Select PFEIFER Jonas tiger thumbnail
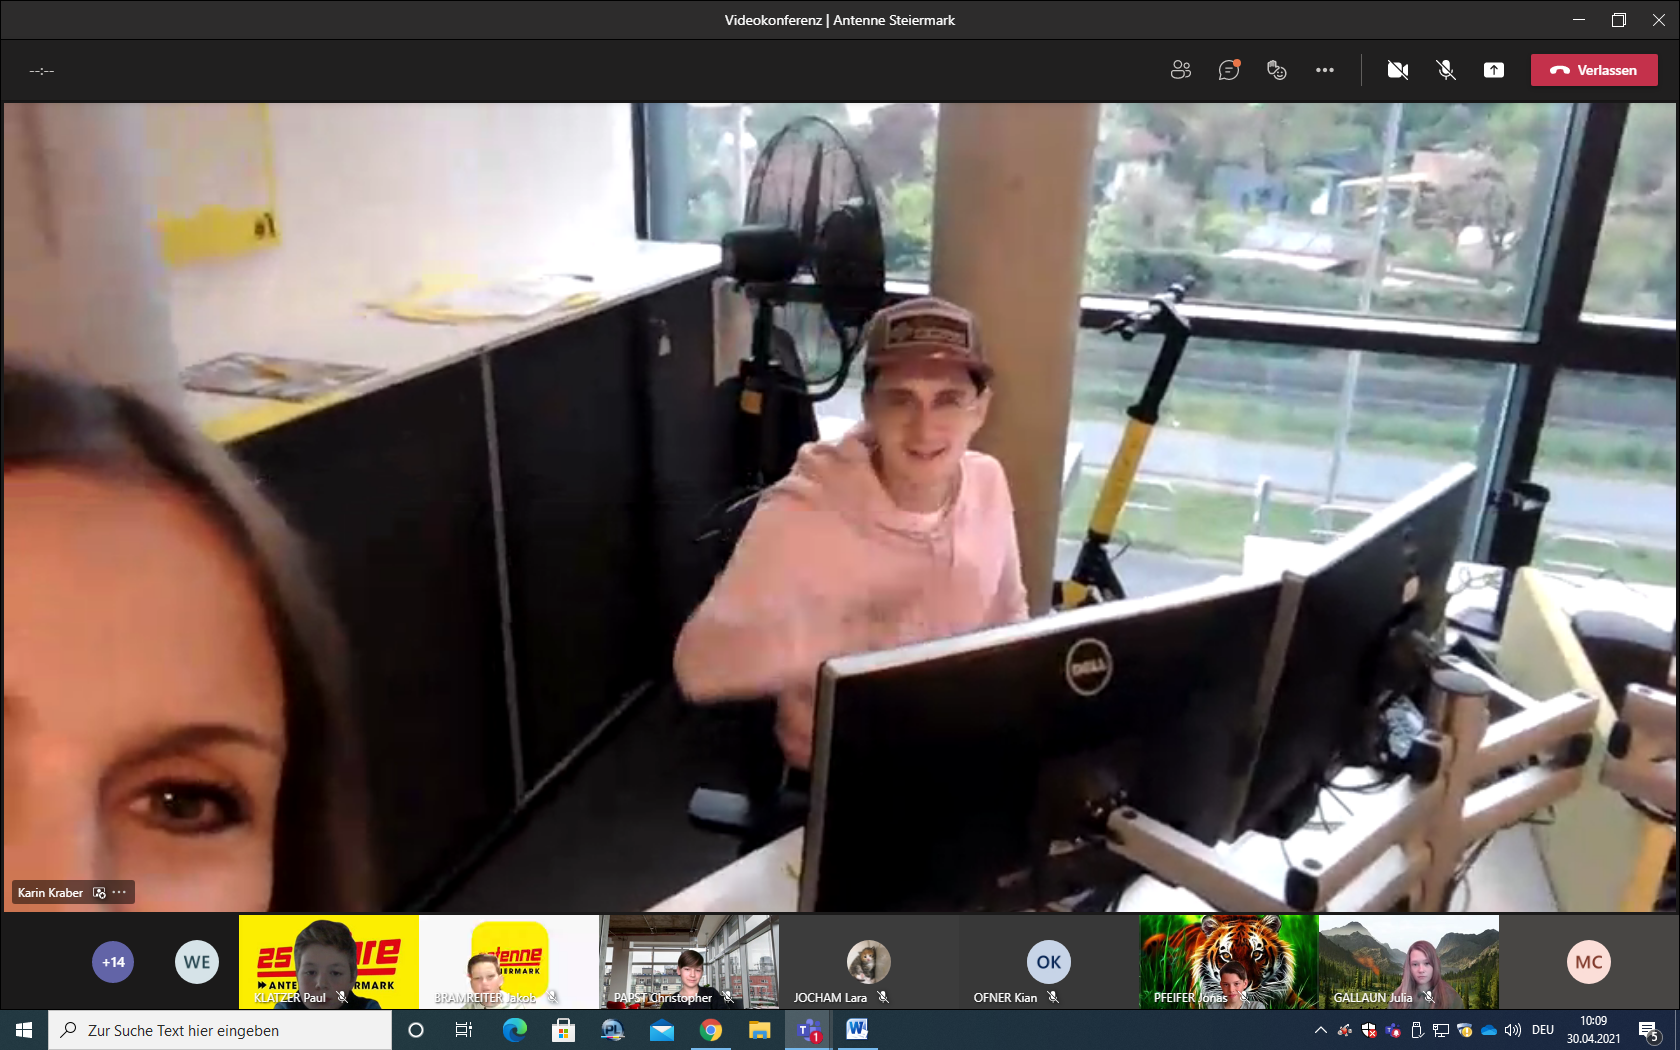Image resolution: width=1680 pixels, height=1050 pixels. point(1228,961)
